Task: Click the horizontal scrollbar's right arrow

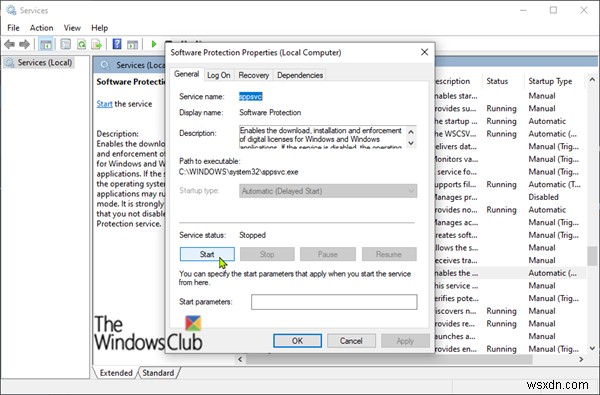Action: pos(581,359)
